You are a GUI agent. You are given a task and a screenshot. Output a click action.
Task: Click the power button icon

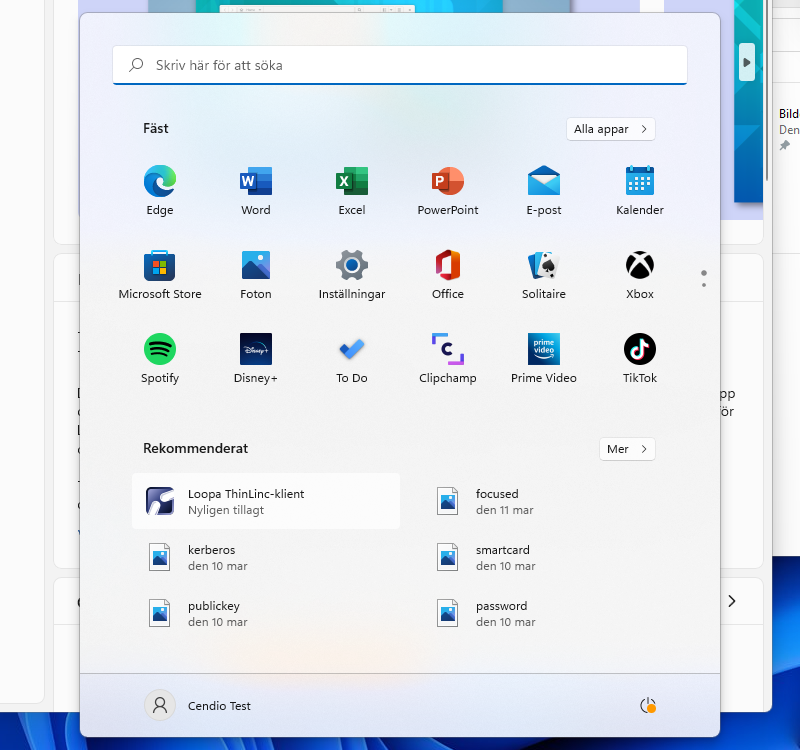tap(647, 706)
